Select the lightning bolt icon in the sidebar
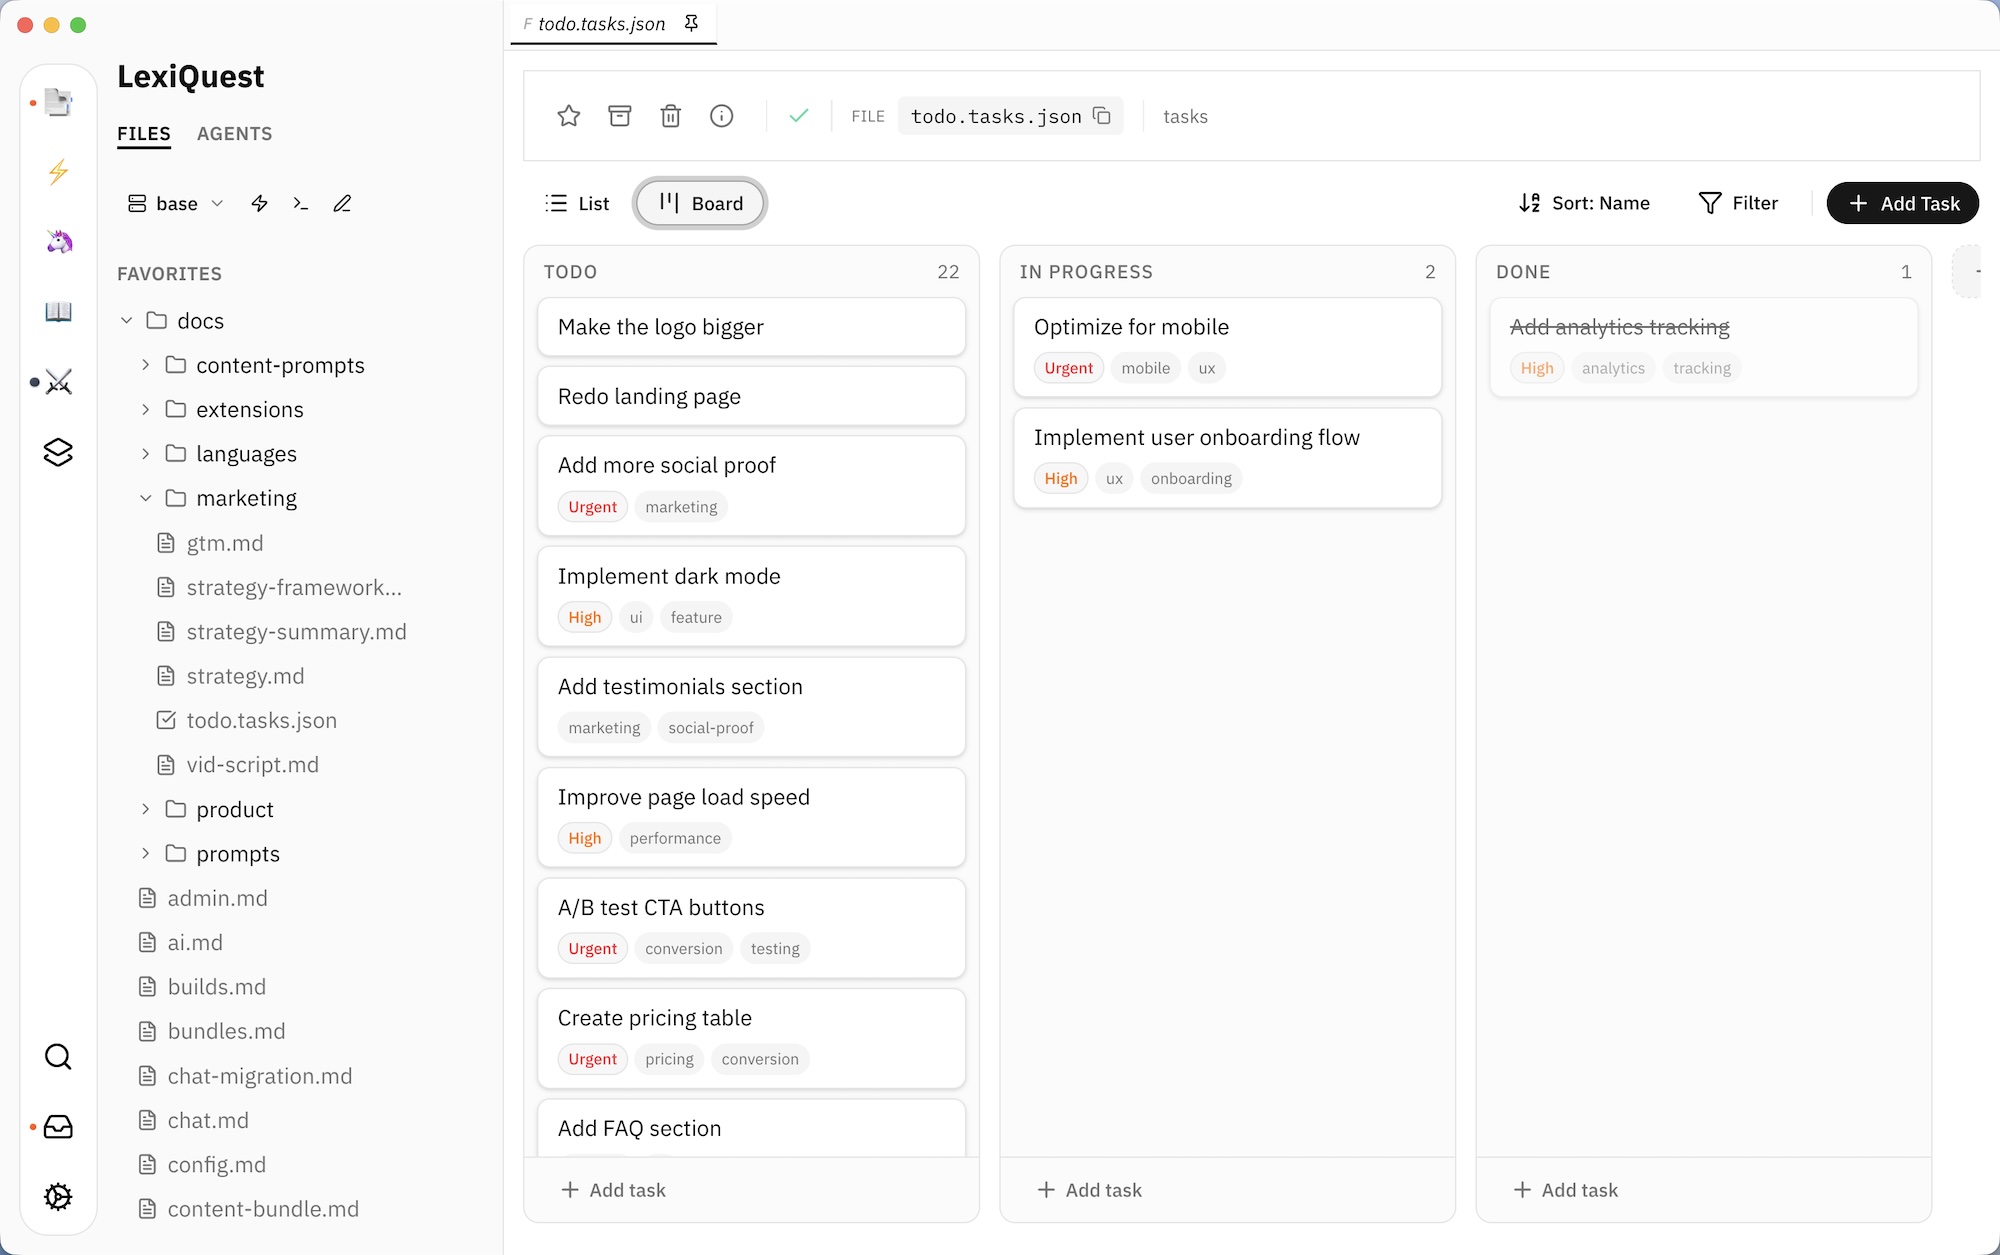The image size is (2000, 1255). 58,172
